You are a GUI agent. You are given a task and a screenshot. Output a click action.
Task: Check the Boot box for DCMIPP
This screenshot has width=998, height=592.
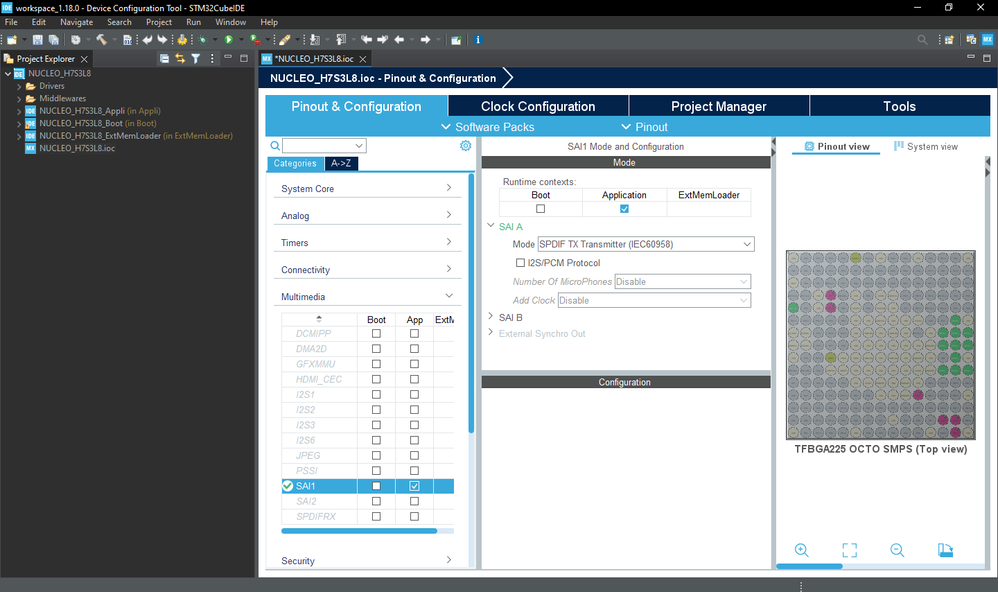[x=376, y=334]
